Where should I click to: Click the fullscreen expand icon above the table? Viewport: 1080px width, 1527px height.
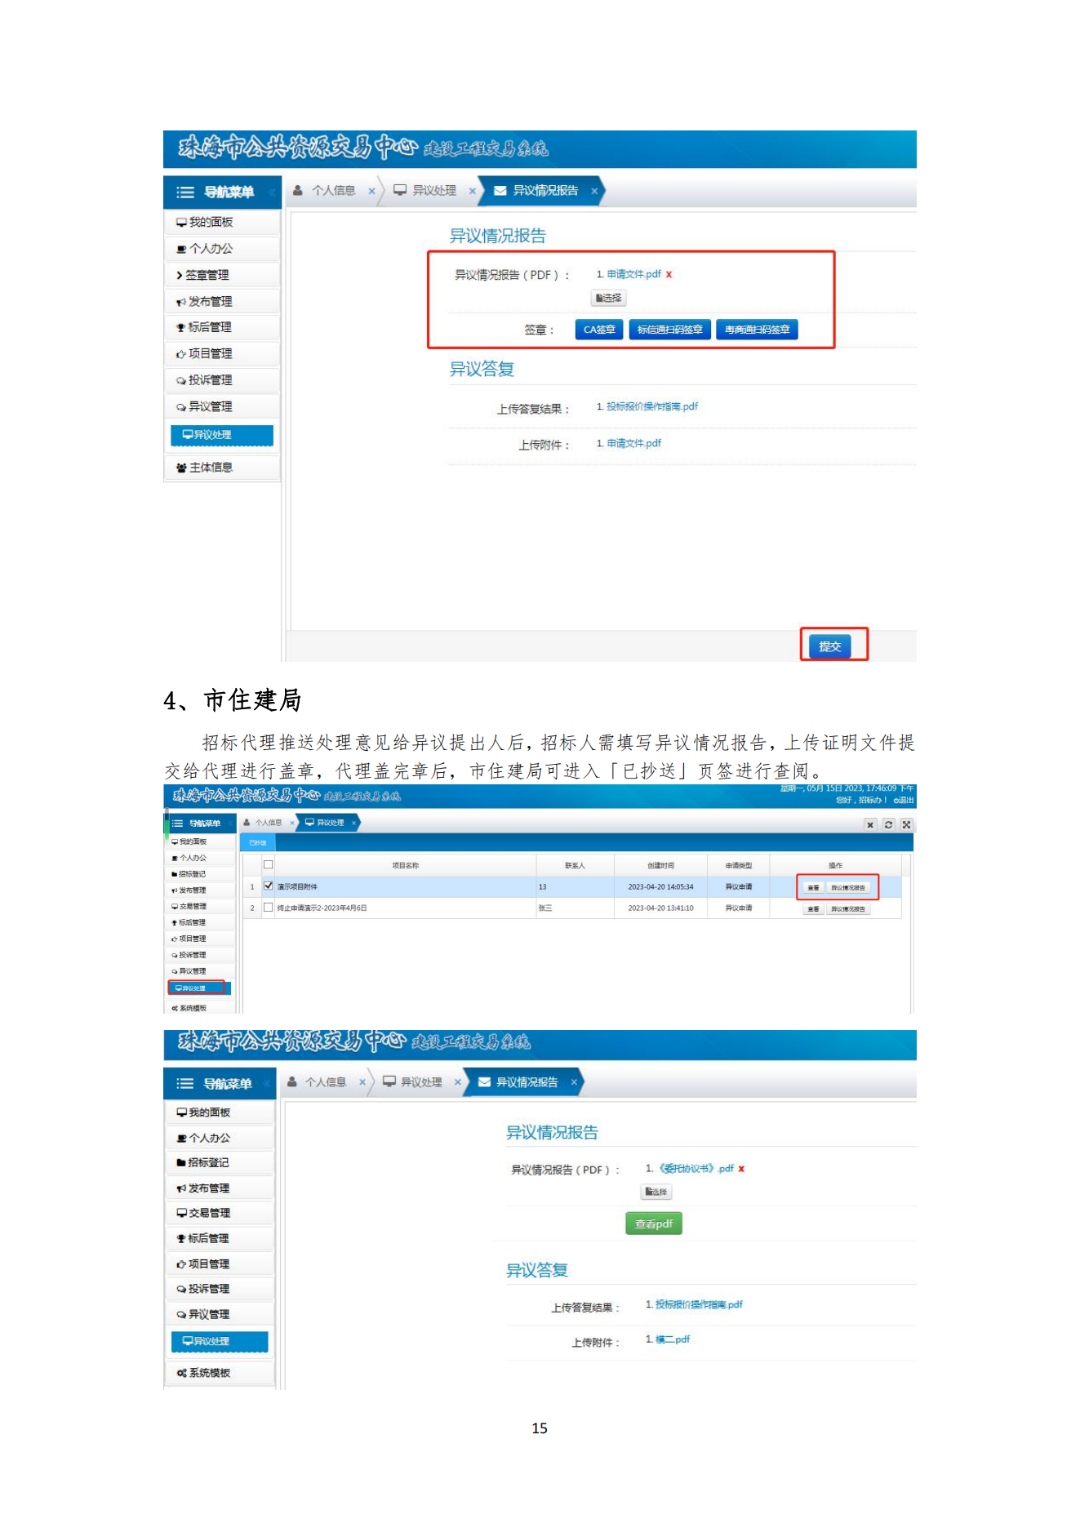click(x=906, y=825)
